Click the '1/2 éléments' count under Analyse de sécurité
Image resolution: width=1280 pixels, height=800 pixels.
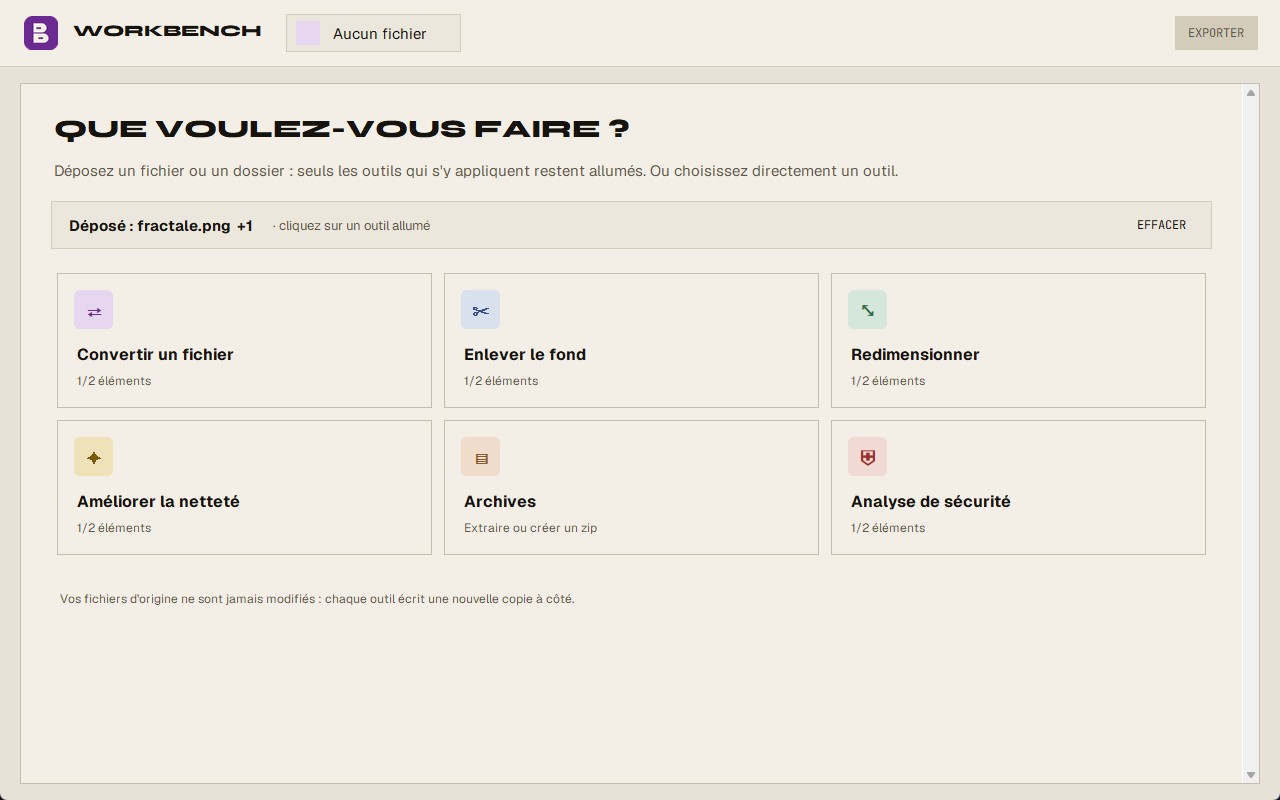pyautogui.click(x=888, y=528)
